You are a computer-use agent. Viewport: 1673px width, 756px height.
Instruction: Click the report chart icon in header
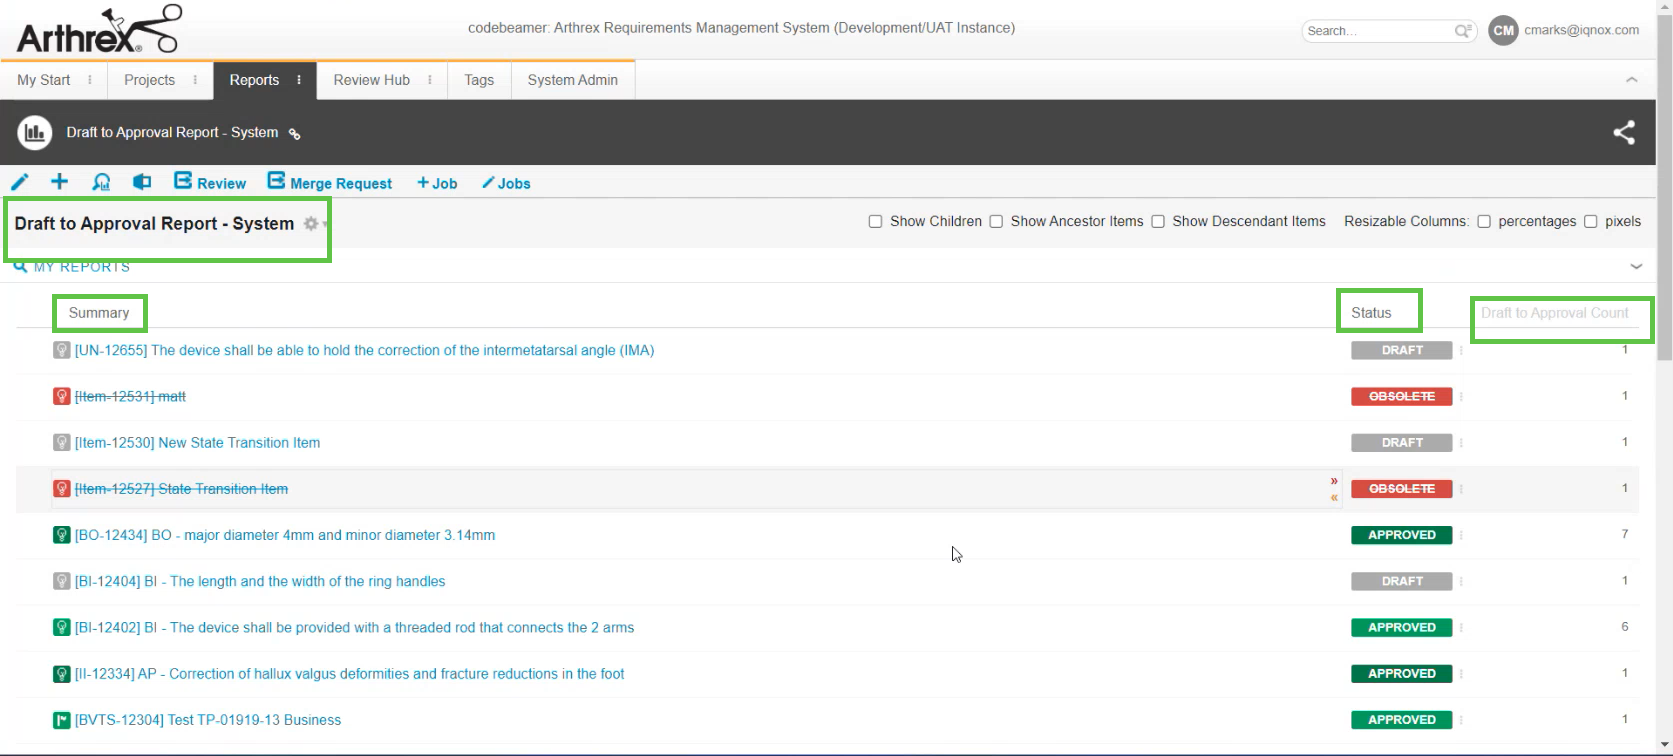pos(35,133)
